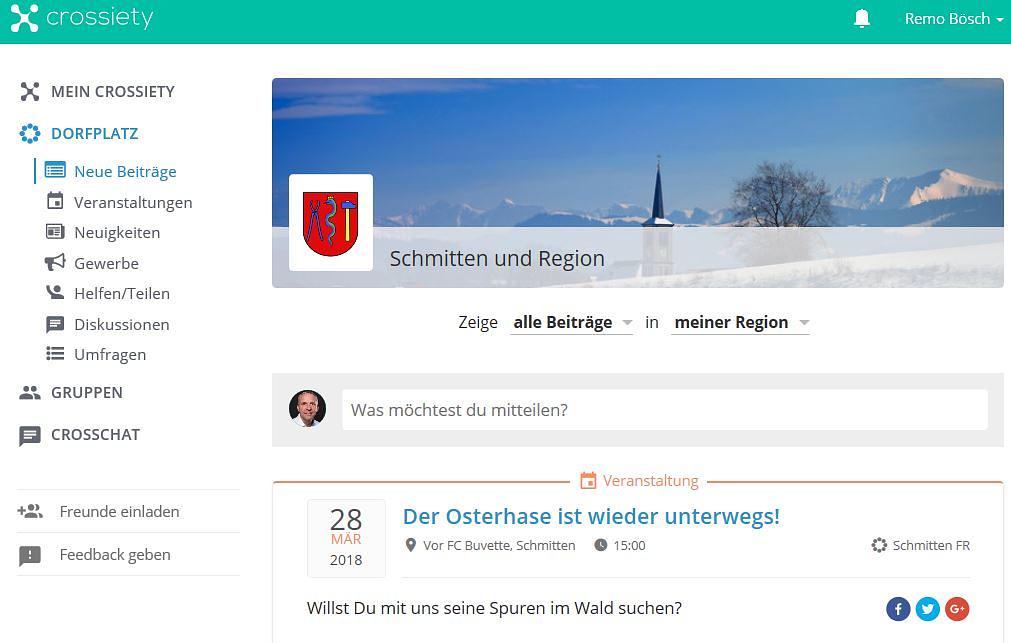
Task: Select Neue Beiträge in the sidebar
Action: (124, 172)
